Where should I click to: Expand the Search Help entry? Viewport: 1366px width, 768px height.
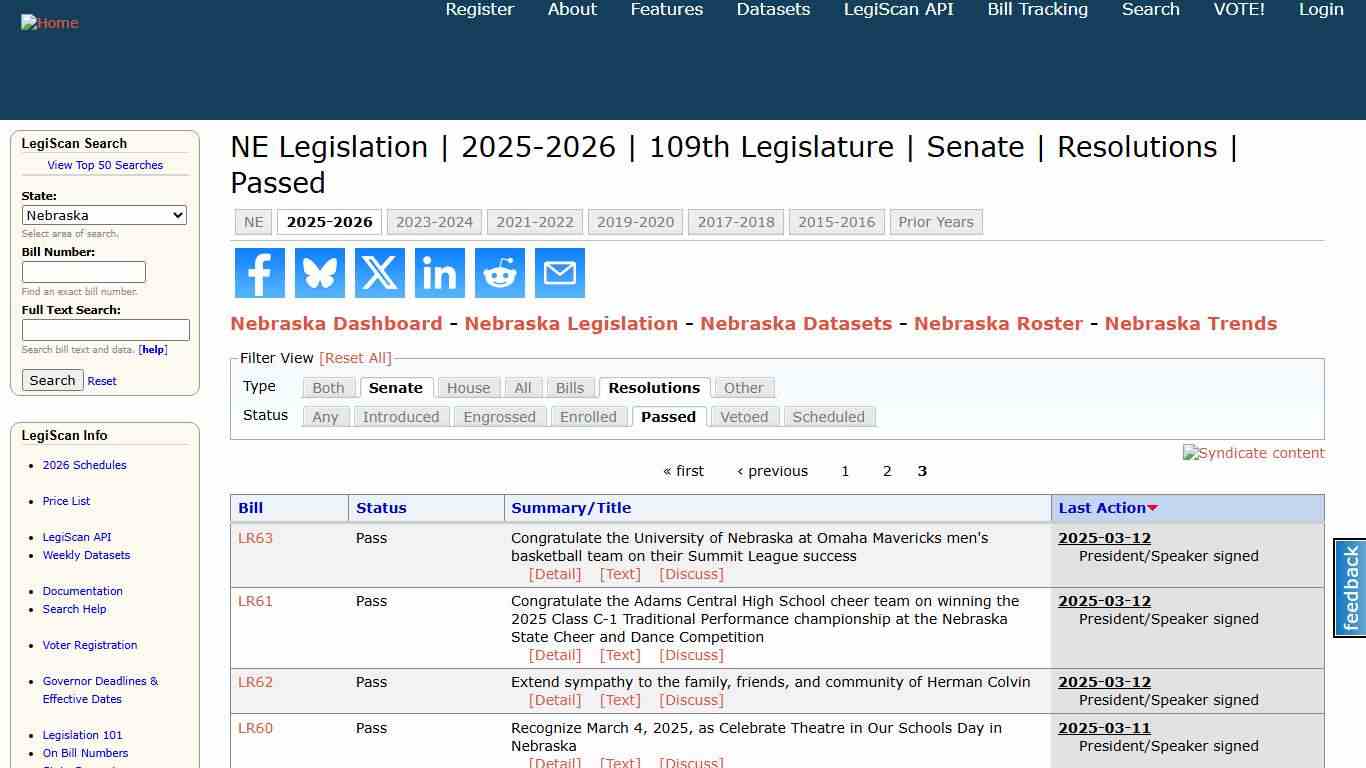(x=74, y=609)
